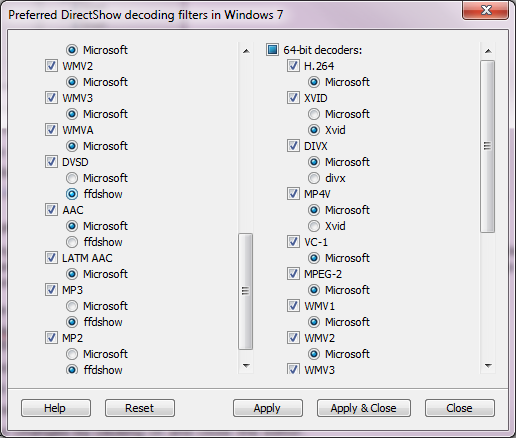Select Microsoft radio under LATM AAC
The height and width of the screenshot is (438, 516).
(72, 274)
